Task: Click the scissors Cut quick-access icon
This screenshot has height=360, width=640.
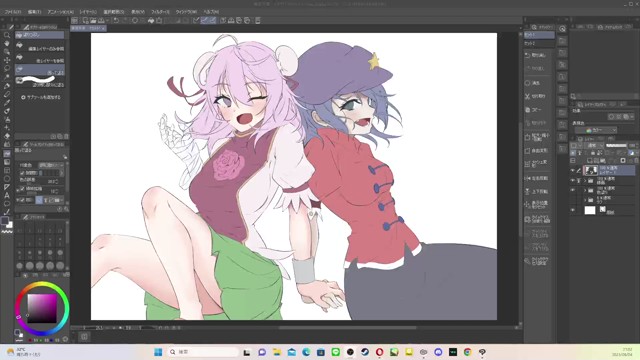Action: [x=527, y=96]
